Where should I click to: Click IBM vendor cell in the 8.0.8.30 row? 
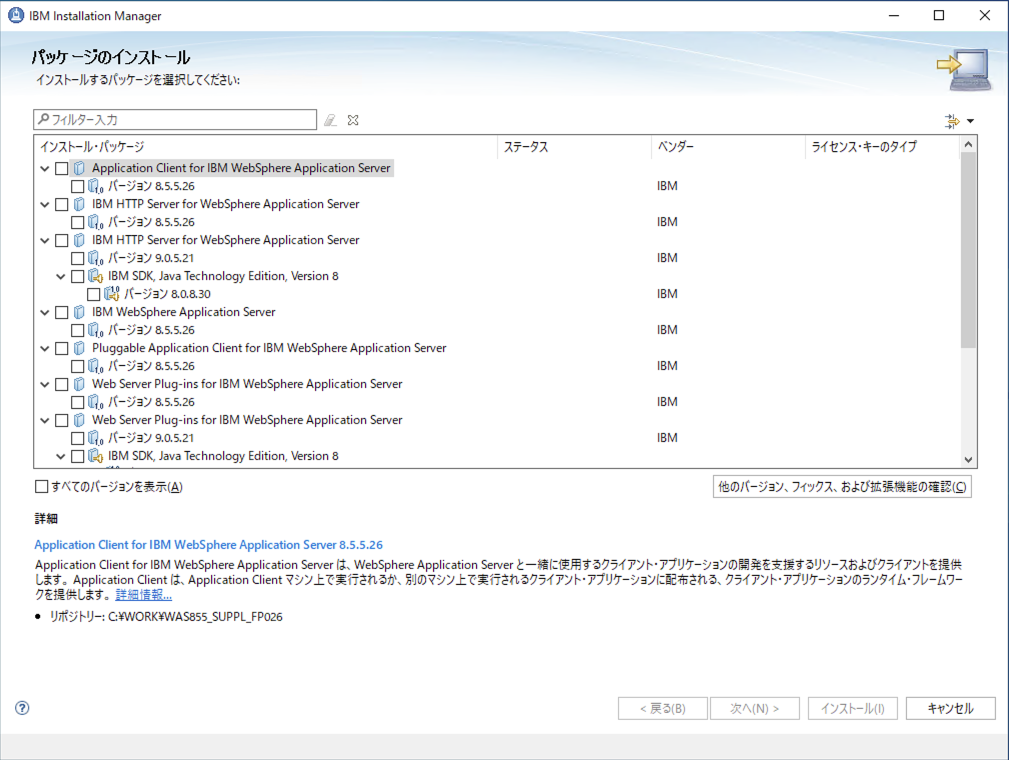point(667,294)
